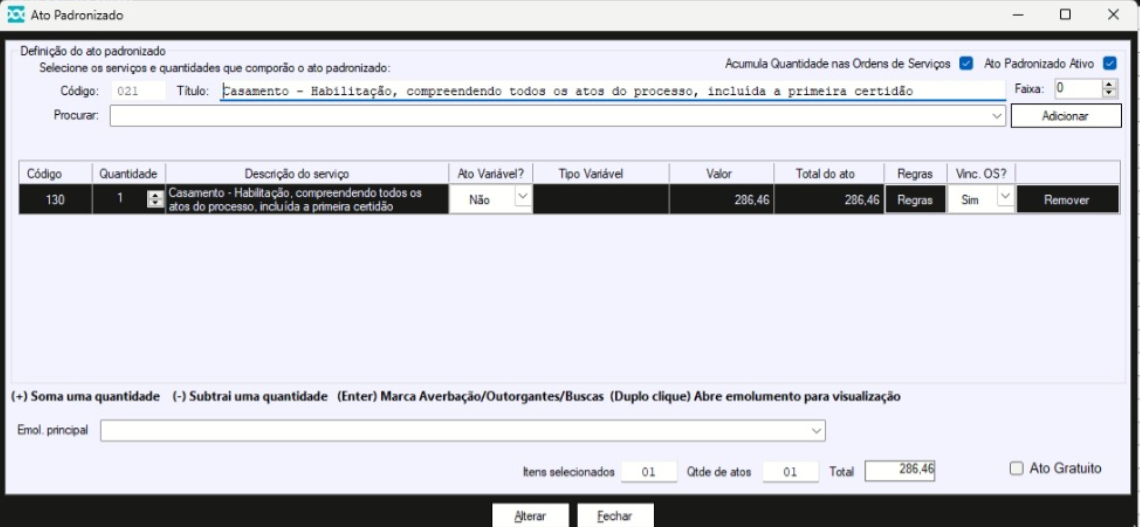Image resolution: width=1140 pixels, height=527 pixels.
Task: Click the Fechar button
Action: point(615,516)
